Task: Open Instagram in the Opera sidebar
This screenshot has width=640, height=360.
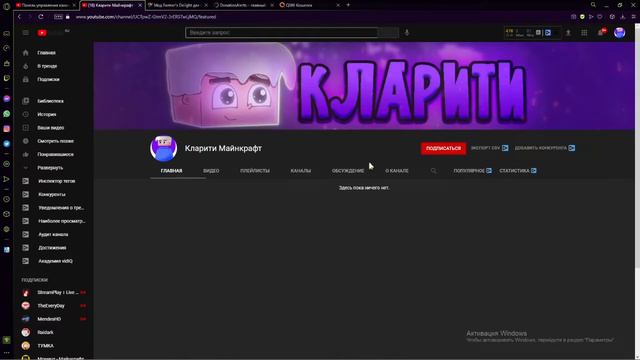Action: click(7, 129)
